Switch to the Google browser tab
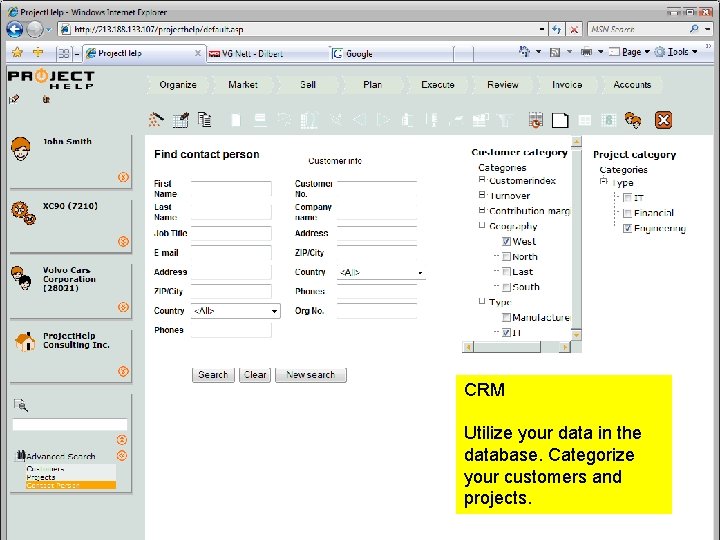 [391, 54]
